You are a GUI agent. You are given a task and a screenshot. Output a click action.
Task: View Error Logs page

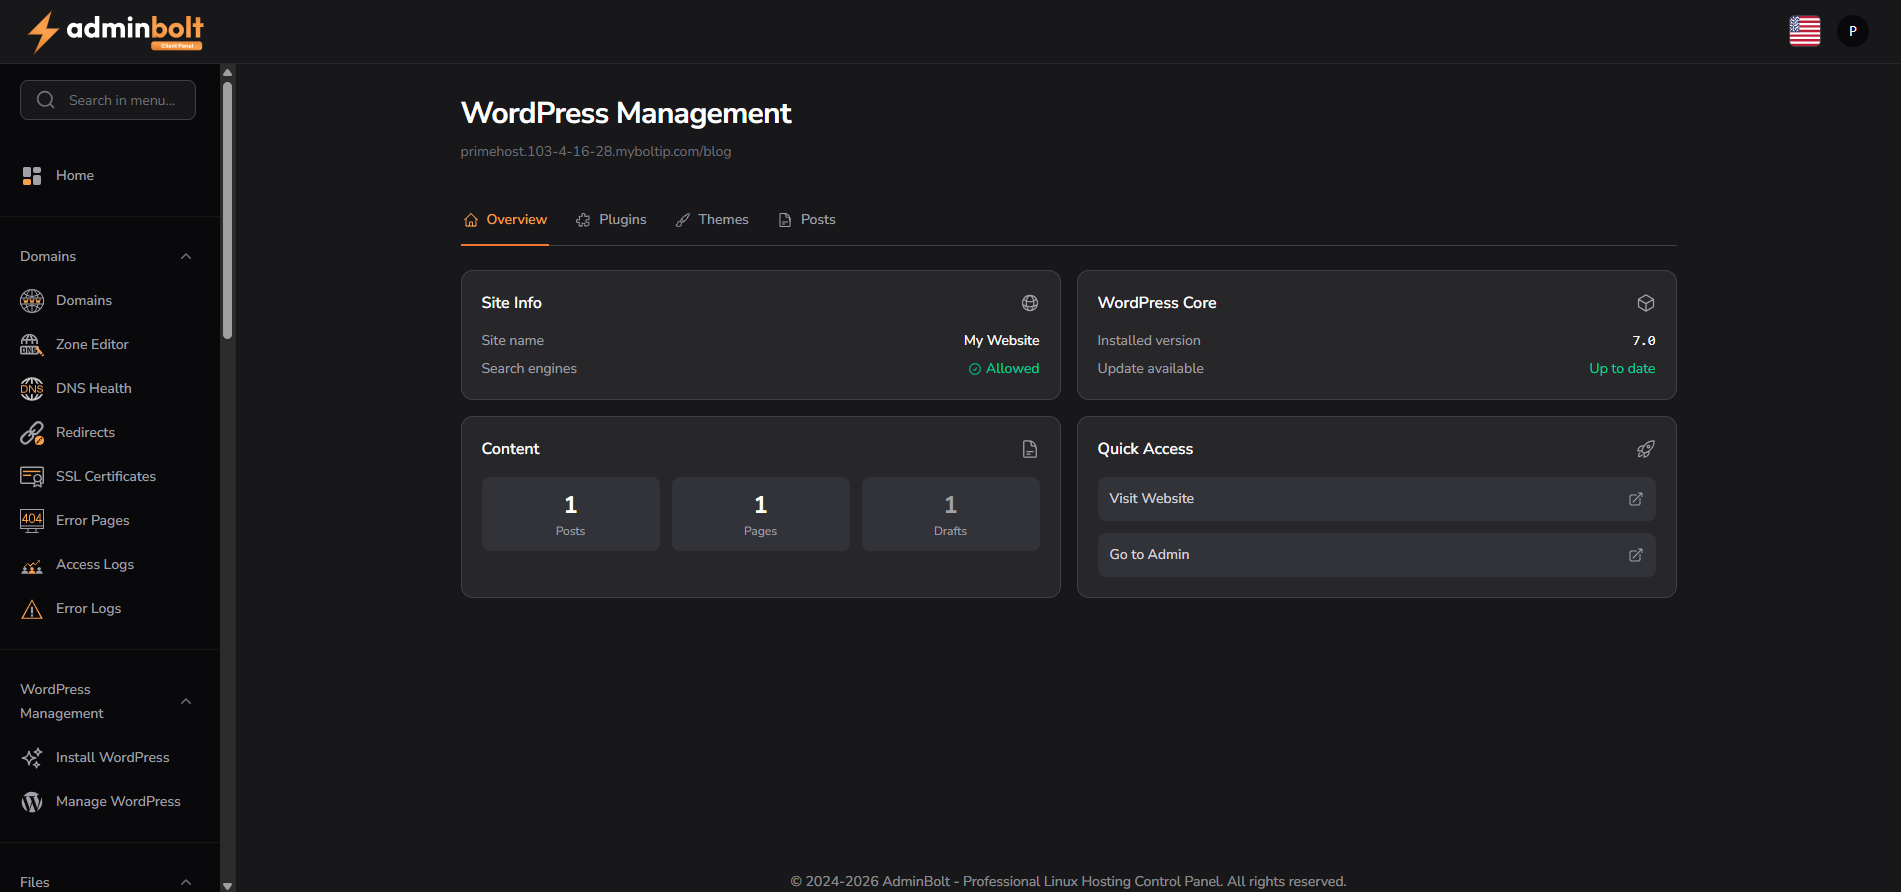(108, 609)
